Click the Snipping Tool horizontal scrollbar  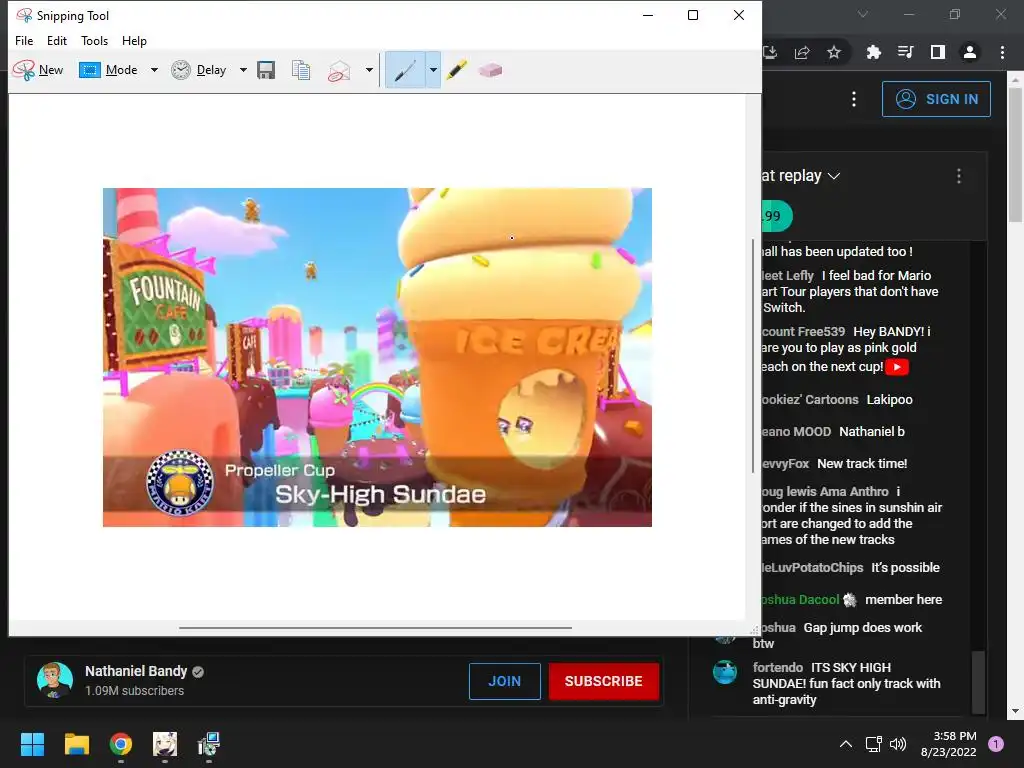376,628
